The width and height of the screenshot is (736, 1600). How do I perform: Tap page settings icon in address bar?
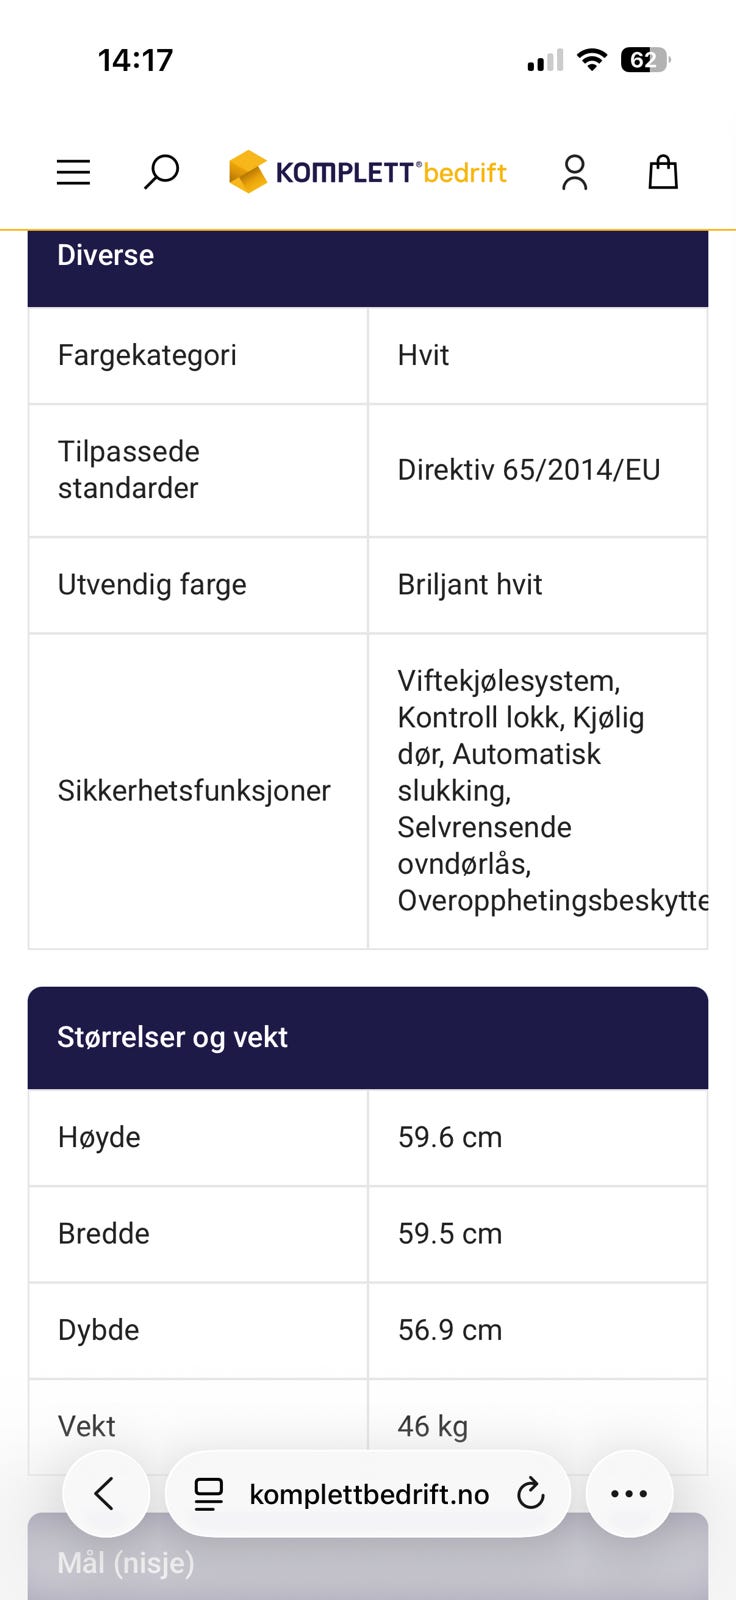208,1494
